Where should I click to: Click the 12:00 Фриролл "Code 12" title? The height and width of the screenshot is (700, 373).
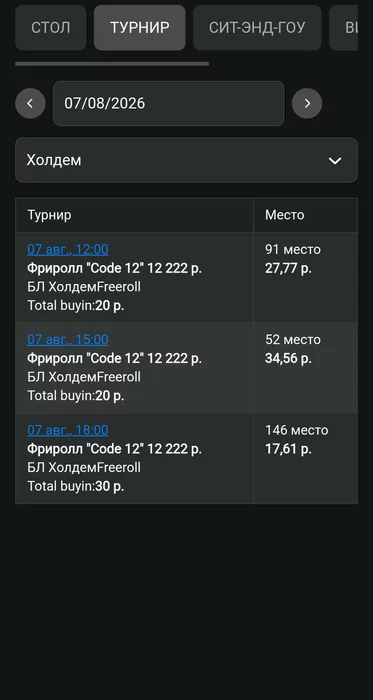coord(115,269)
